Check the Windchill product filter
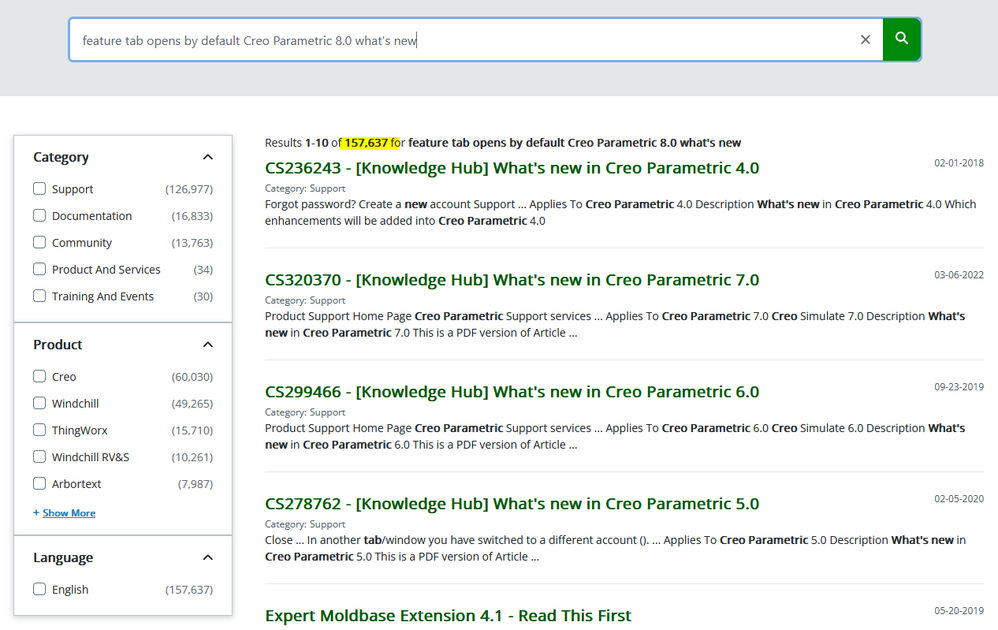The image size is (998, 630). coord(40,404)
